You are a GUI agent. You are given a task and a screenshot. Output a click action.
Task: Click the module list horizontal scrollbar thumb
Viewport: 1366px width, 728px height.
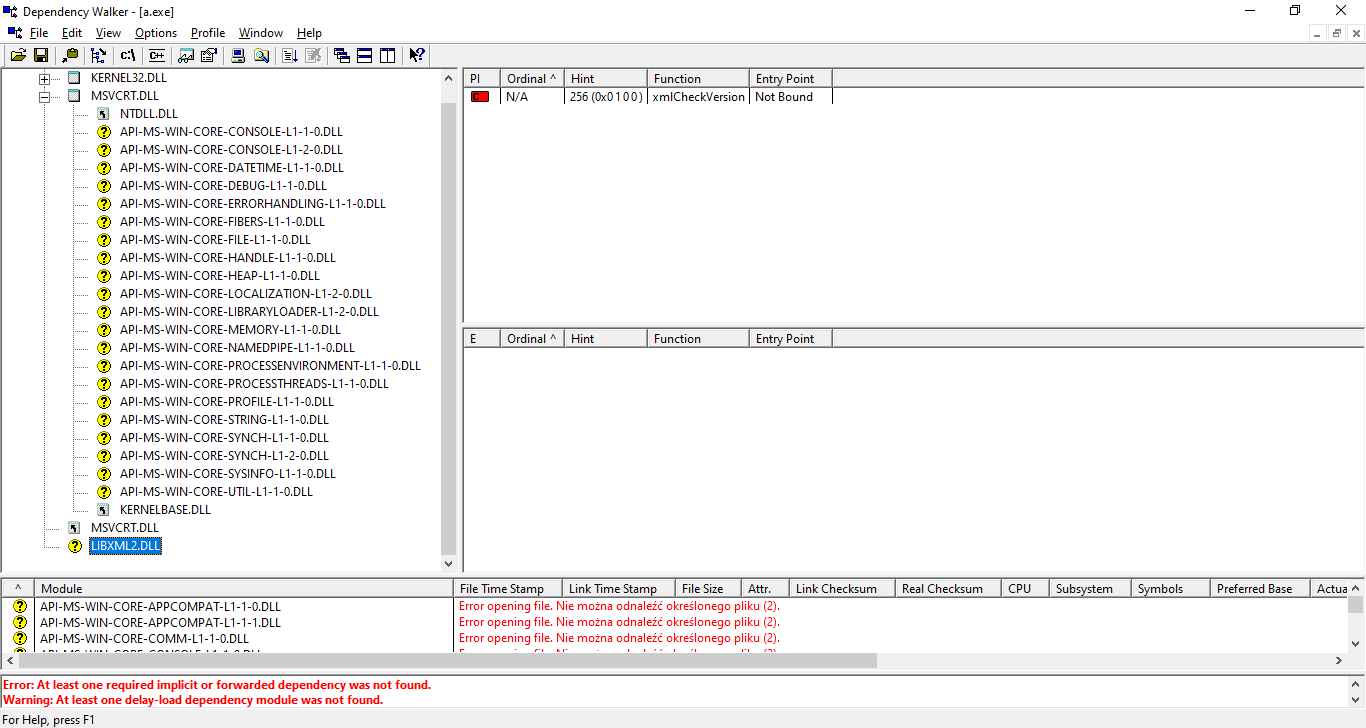pos(448,661)
